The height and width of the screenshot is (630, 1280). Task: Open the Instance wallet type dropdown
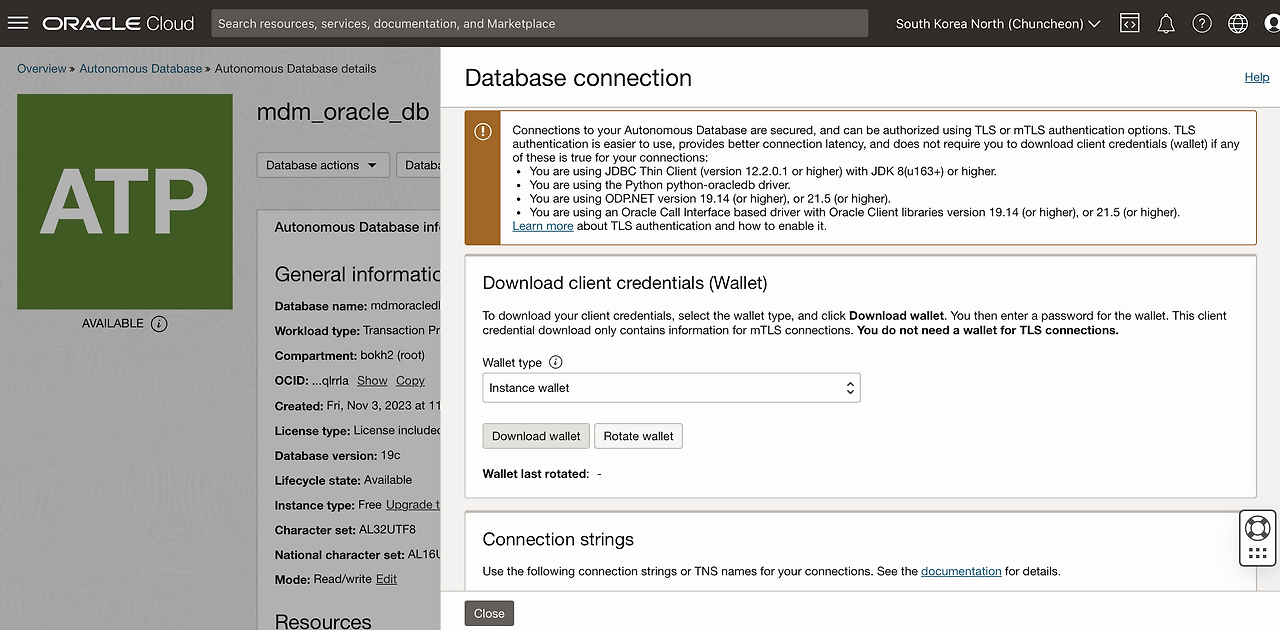tap(671, 388)
